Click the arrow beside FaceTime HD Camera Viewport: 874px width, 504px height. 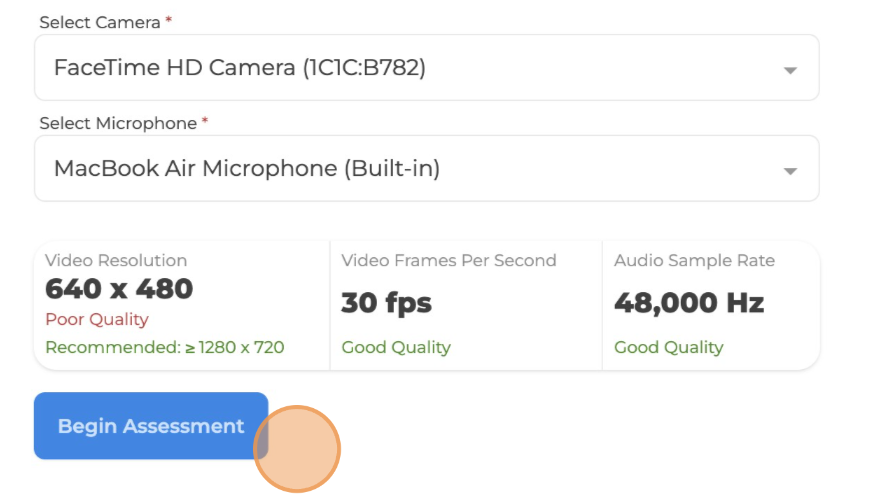789,70
